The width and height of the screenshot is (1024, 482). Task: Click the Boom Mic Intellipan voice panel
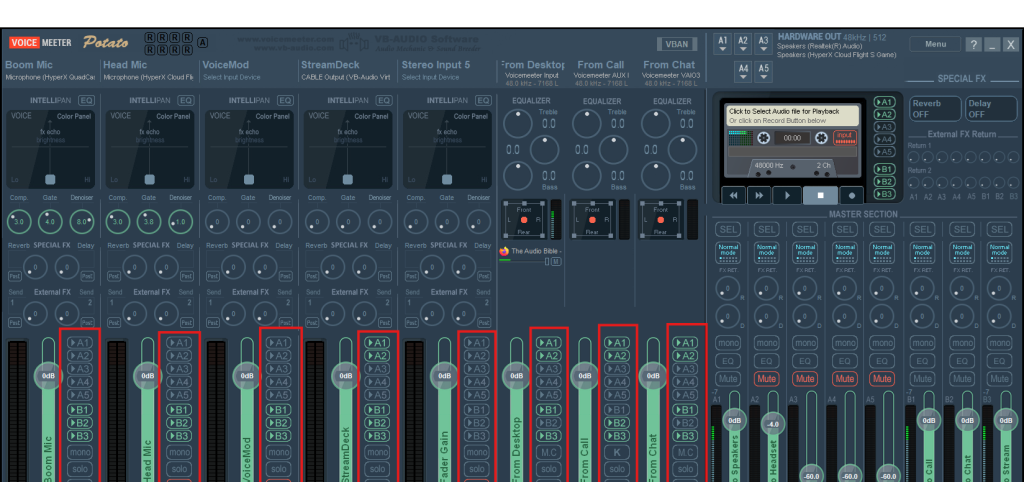[50, 150]
